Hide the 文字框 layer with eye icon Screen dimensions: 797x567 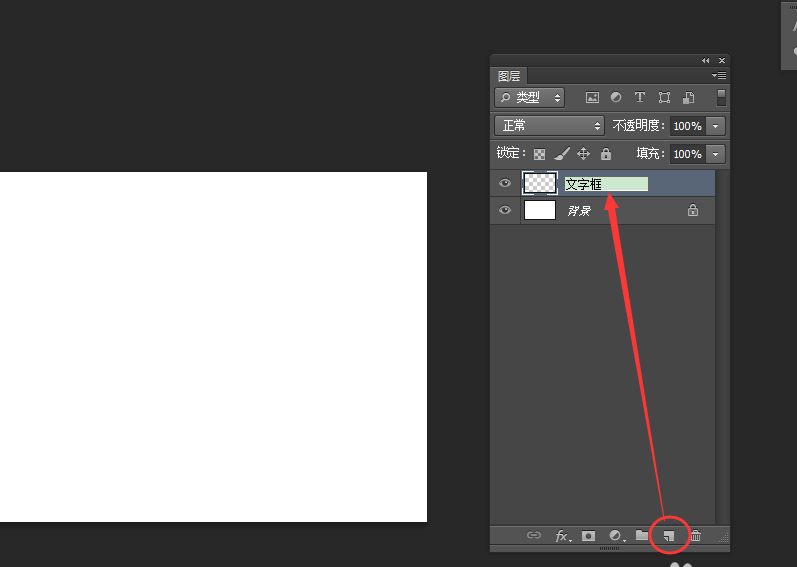(505, 183)
